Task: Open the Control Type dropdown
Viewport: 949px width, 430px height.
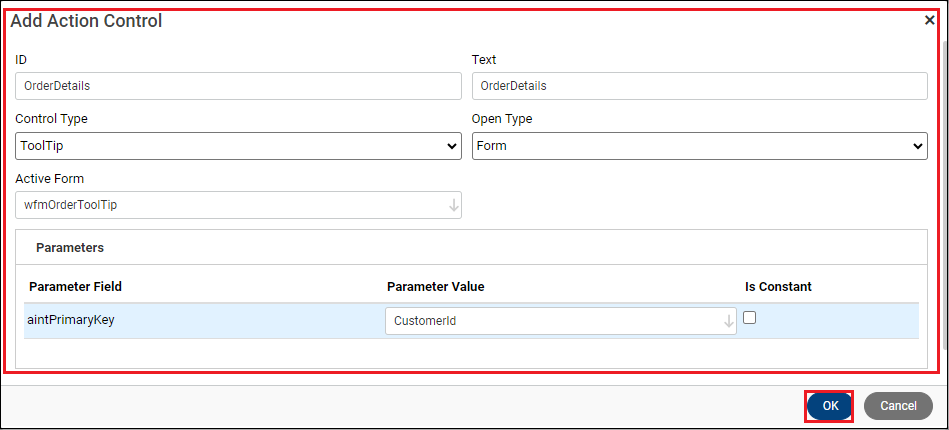Action: [238, 146]
